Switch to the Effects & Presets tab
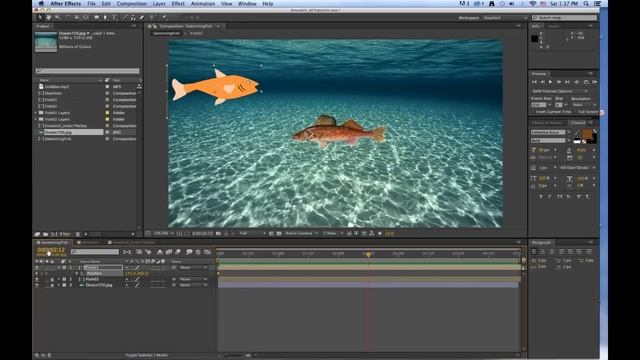This screenshot has width=640, height=360. (547, 122)
